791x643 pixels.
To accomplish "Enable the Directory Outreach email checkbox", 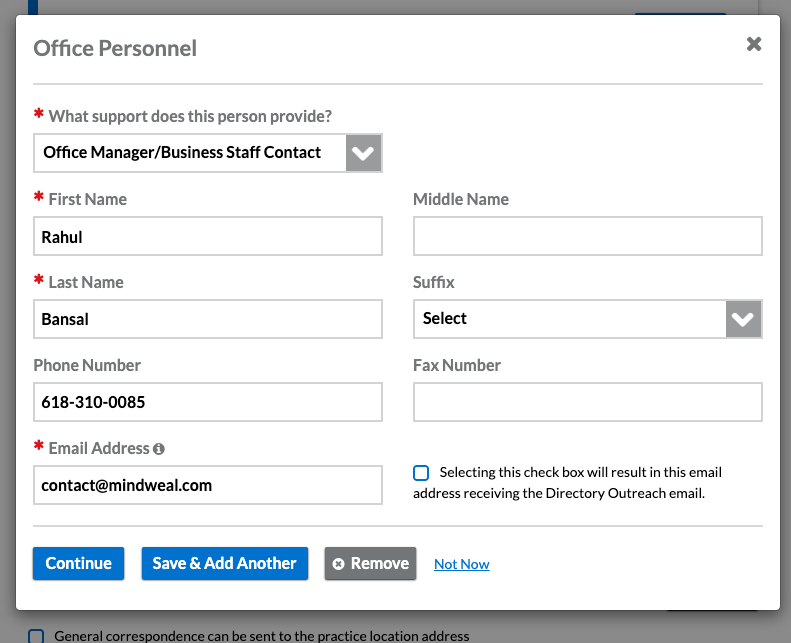I will click(421, 473).
